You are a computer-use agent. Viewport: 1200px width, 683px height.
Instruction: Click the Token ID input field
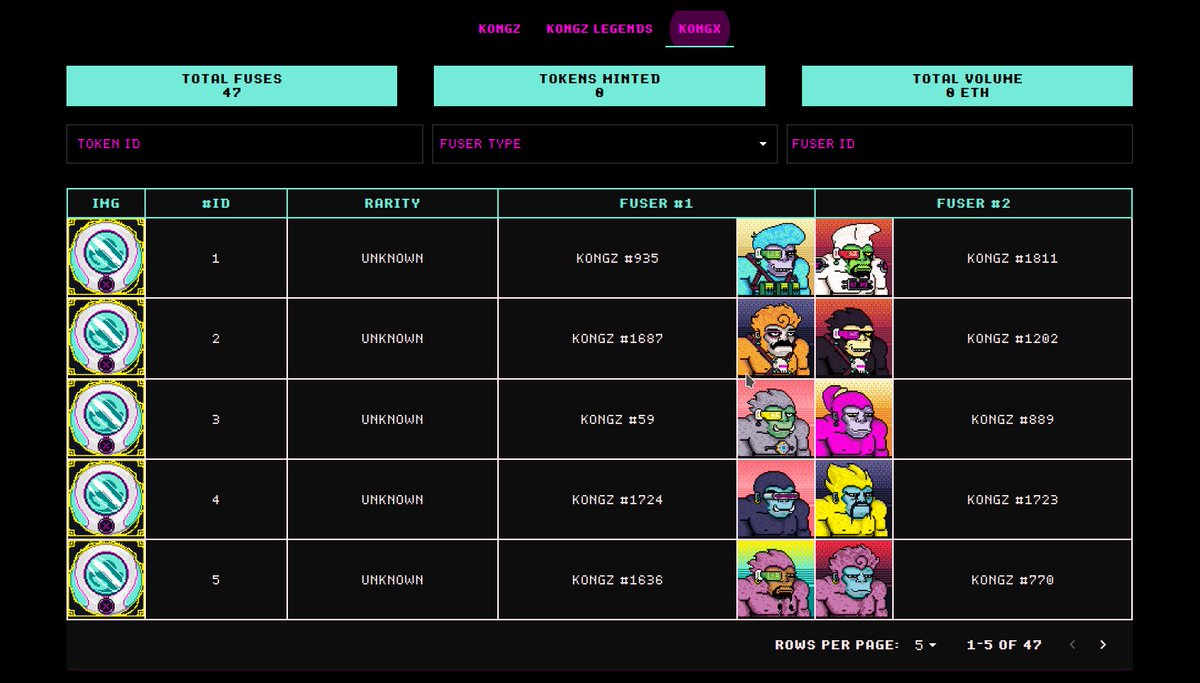point(243,143)
